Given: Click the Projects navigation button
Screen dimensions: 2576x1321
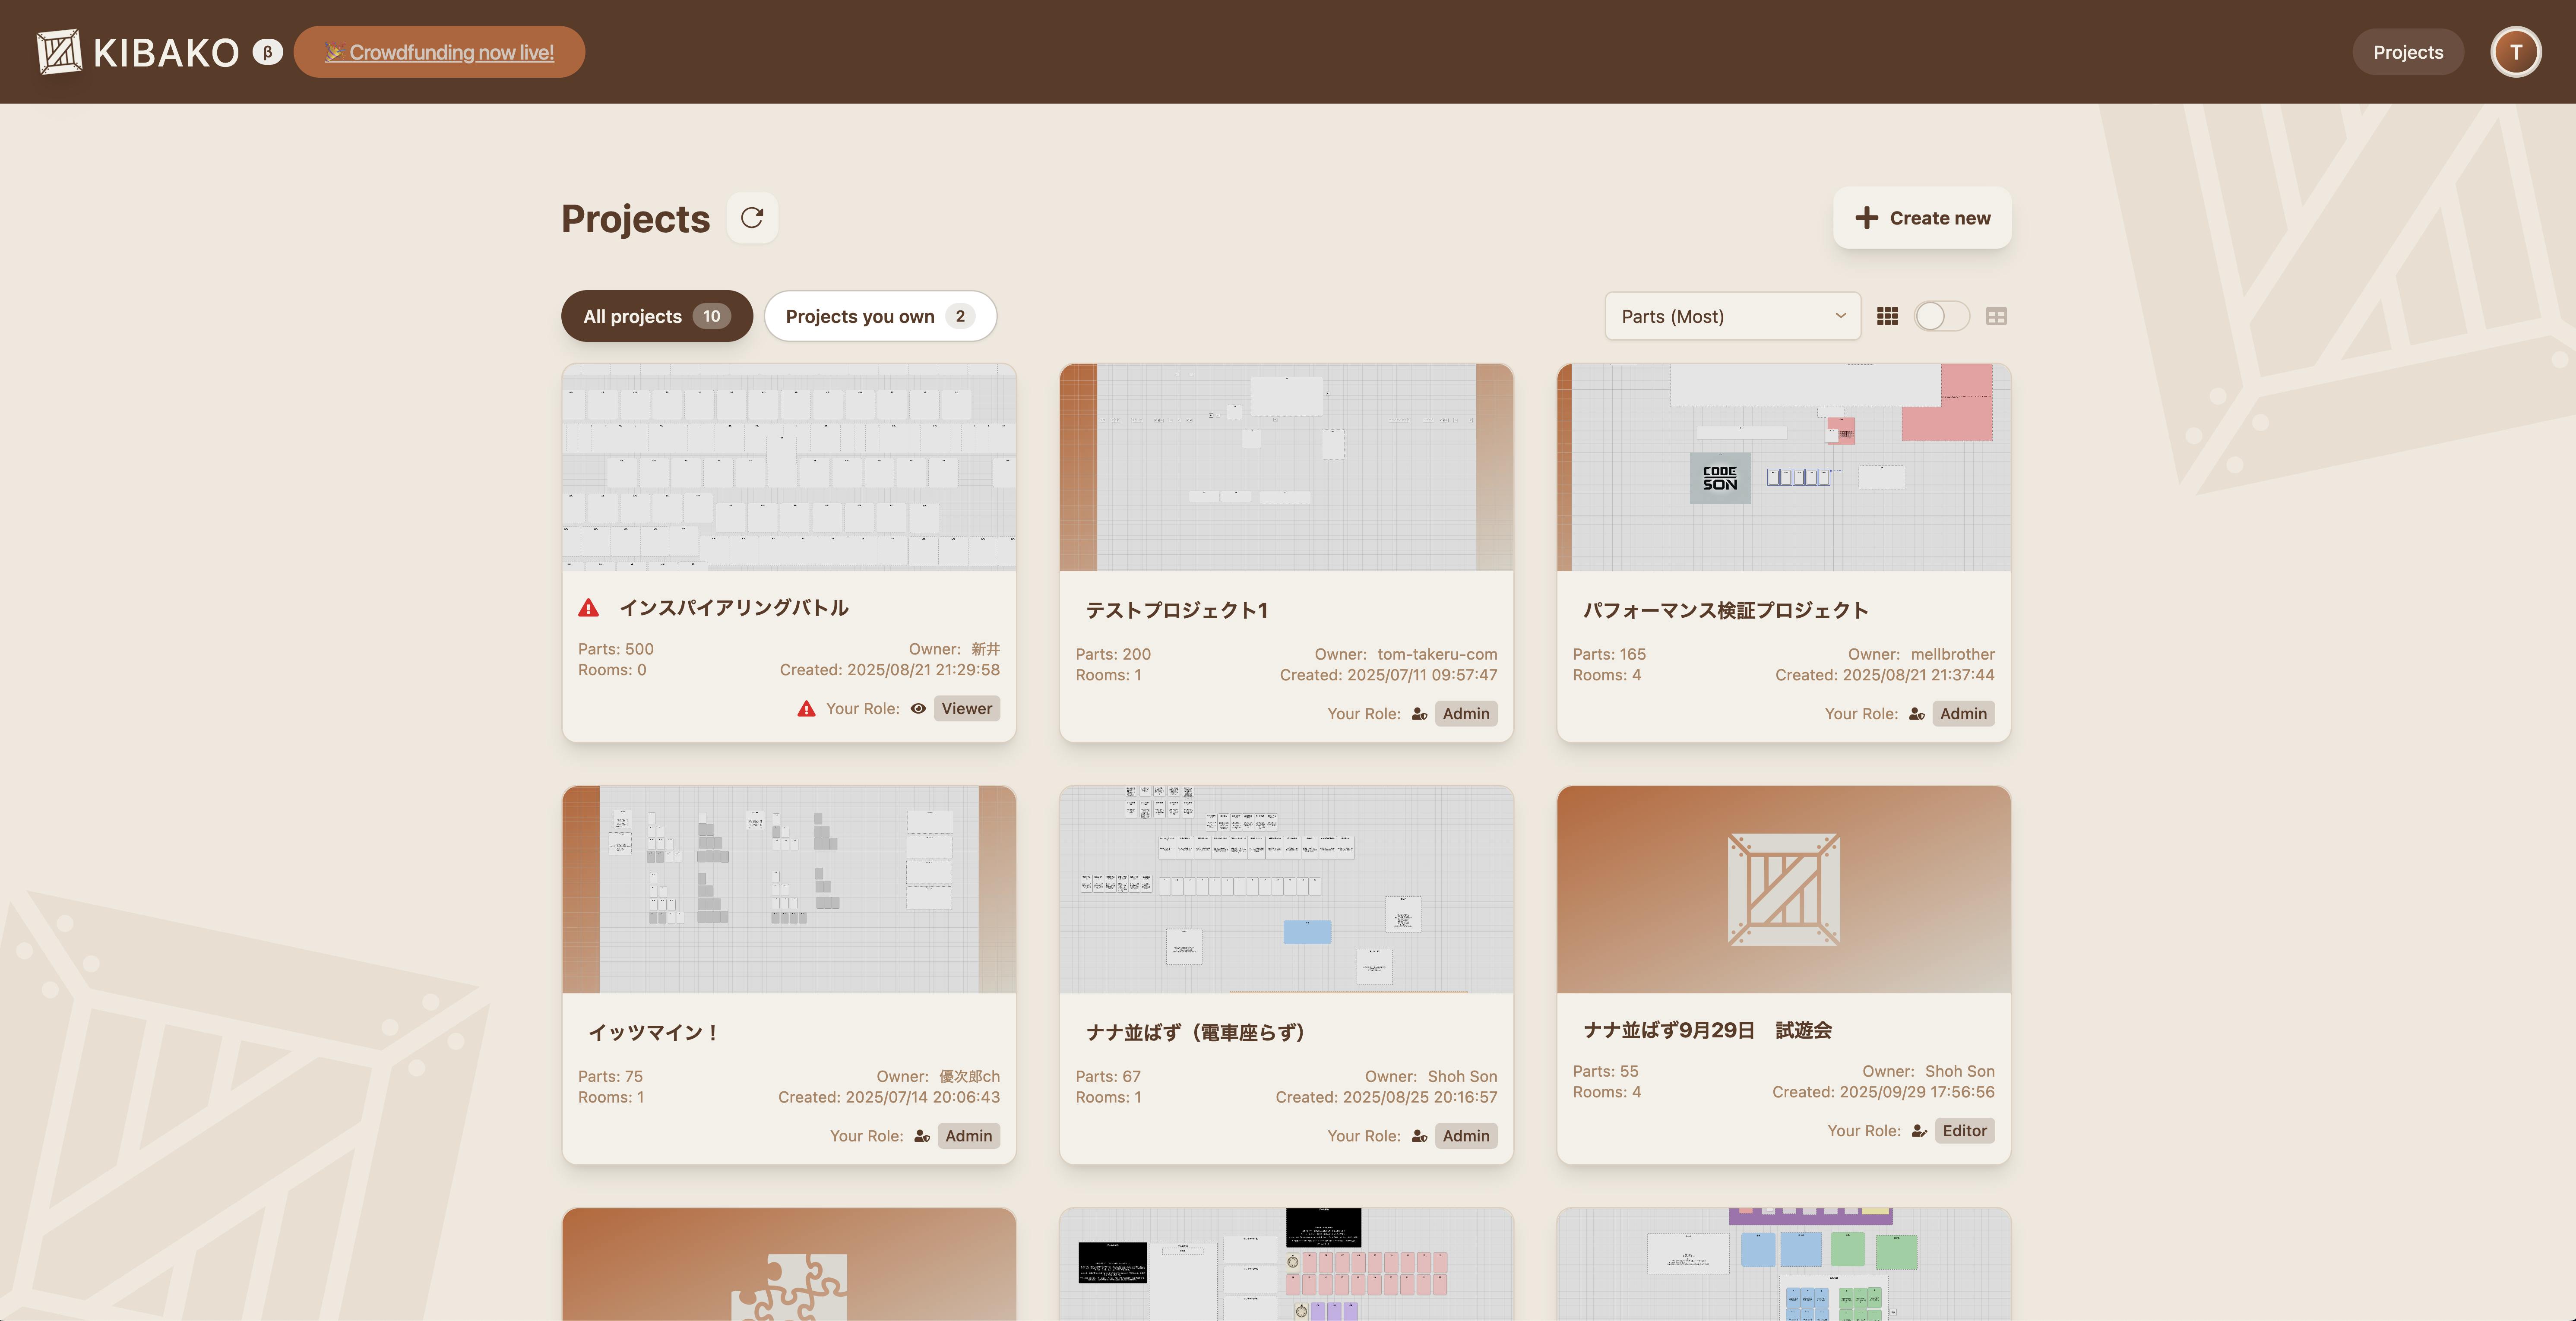Looking at the screenshot, I should pos(2407,52).
